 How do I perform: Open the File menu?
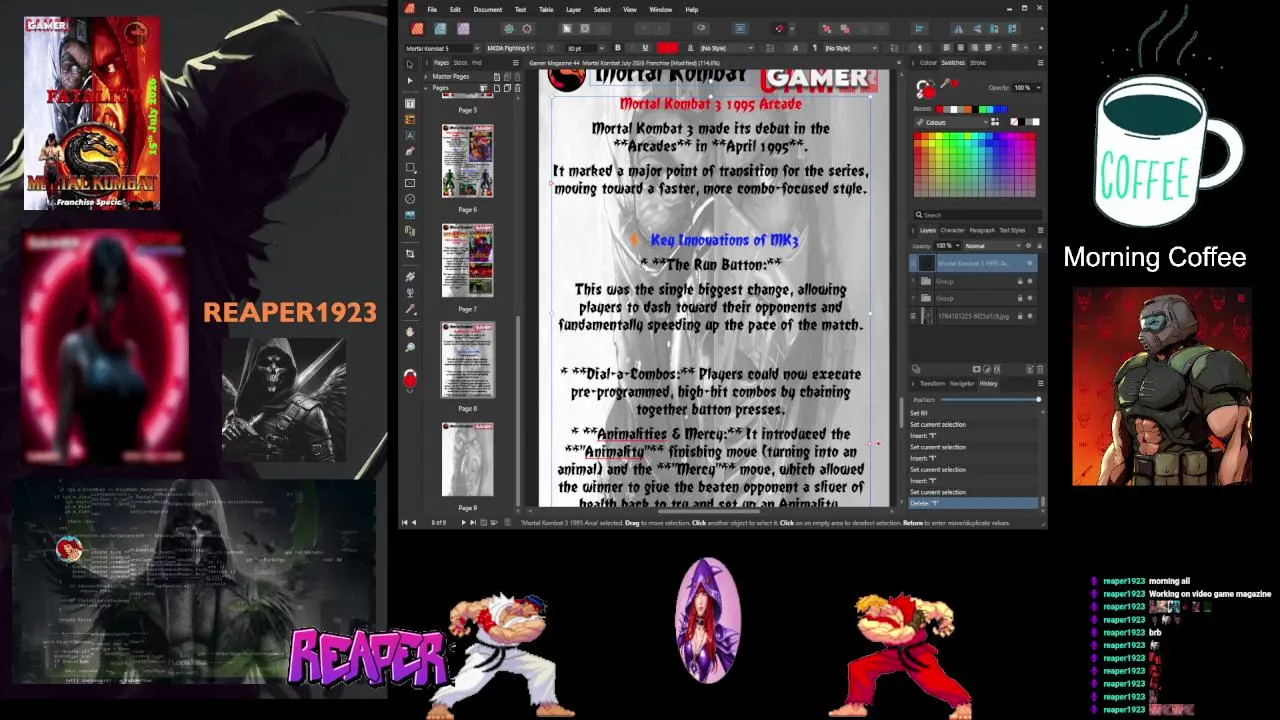coord(432,9)
